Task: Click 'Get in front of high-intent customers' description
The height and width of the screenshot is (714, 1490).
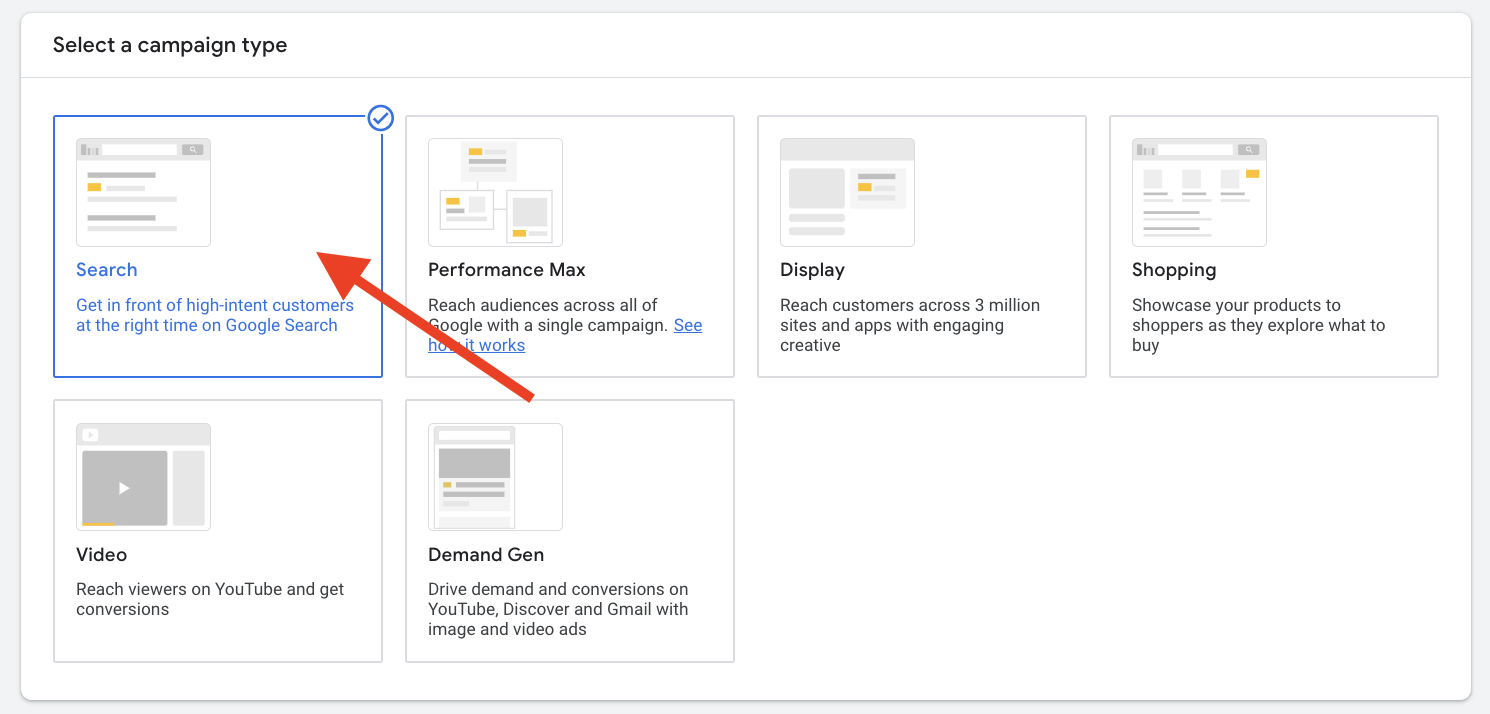Action: [x=215, y=315]
